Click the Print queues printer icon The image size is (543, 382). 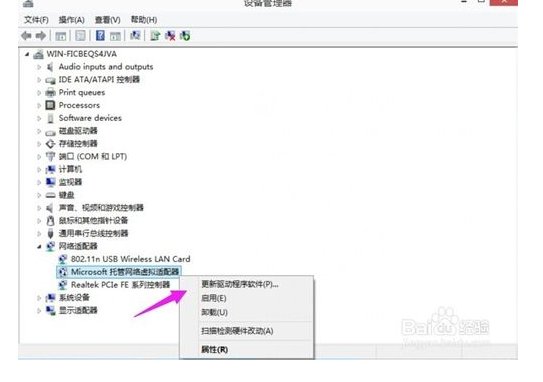point(51,92)
